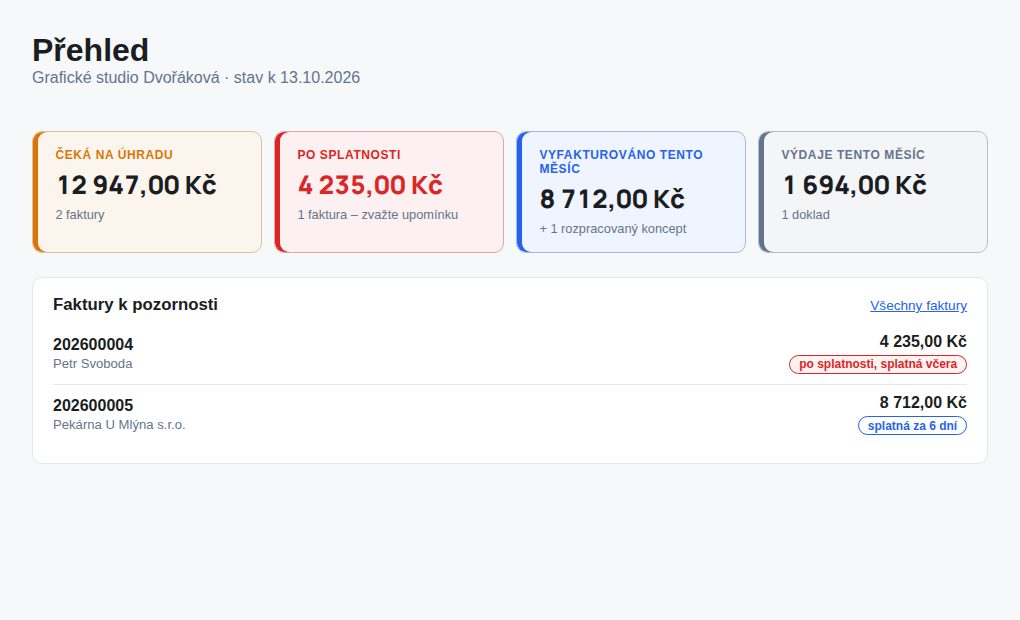This screenshot has width=1020, height=620.
Task: Select the subtitle "Grafické studio Dvořáková · stav k 13.10.2026"
Action: point(196,77)
